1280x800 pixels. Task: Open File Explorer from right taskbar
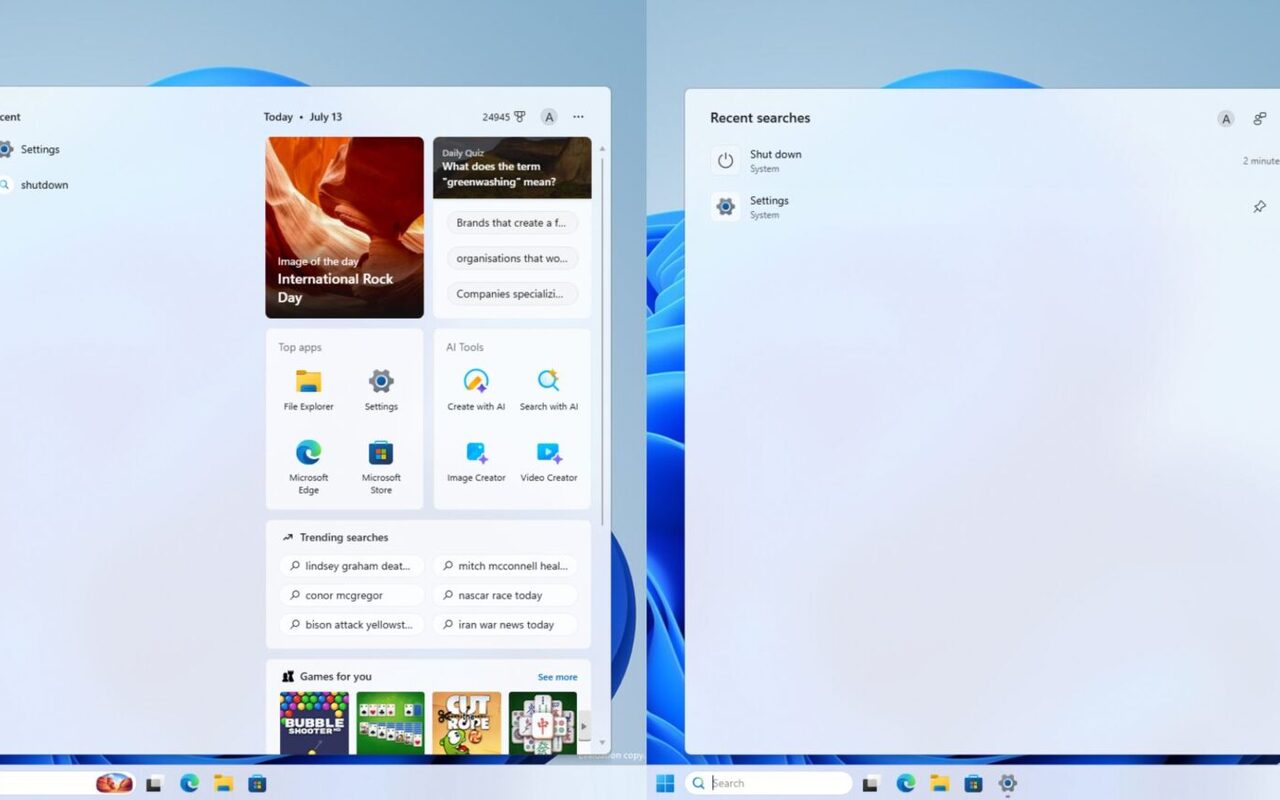(940, 783)
